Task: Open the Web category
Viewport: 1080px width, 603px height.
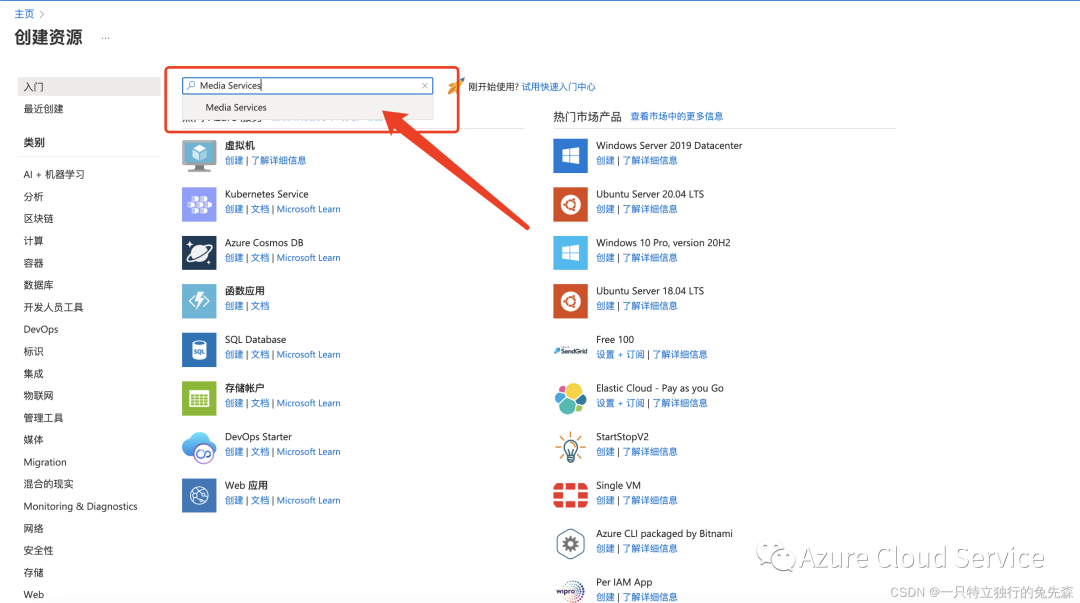Action: pyautogui.click(x=33, y=595)
